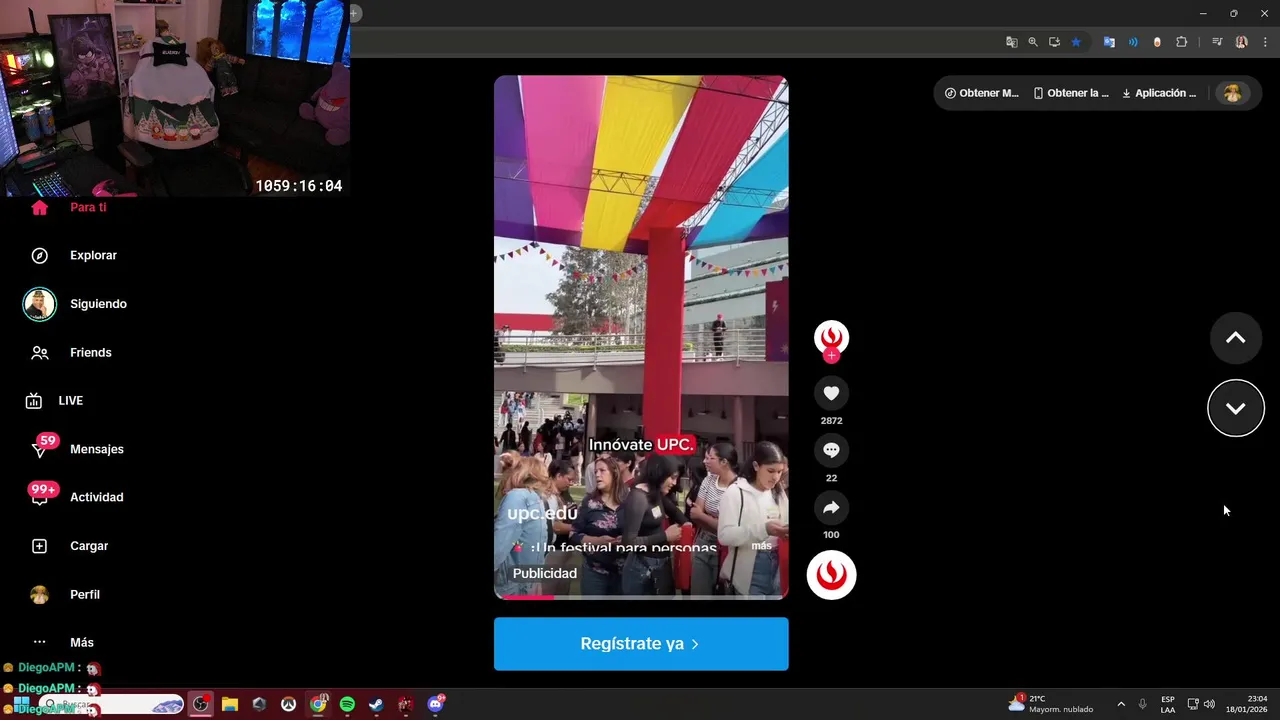Click the Chrome translate page icon
Viewport: 1280px width, 720px height.
click(1011, 42)
